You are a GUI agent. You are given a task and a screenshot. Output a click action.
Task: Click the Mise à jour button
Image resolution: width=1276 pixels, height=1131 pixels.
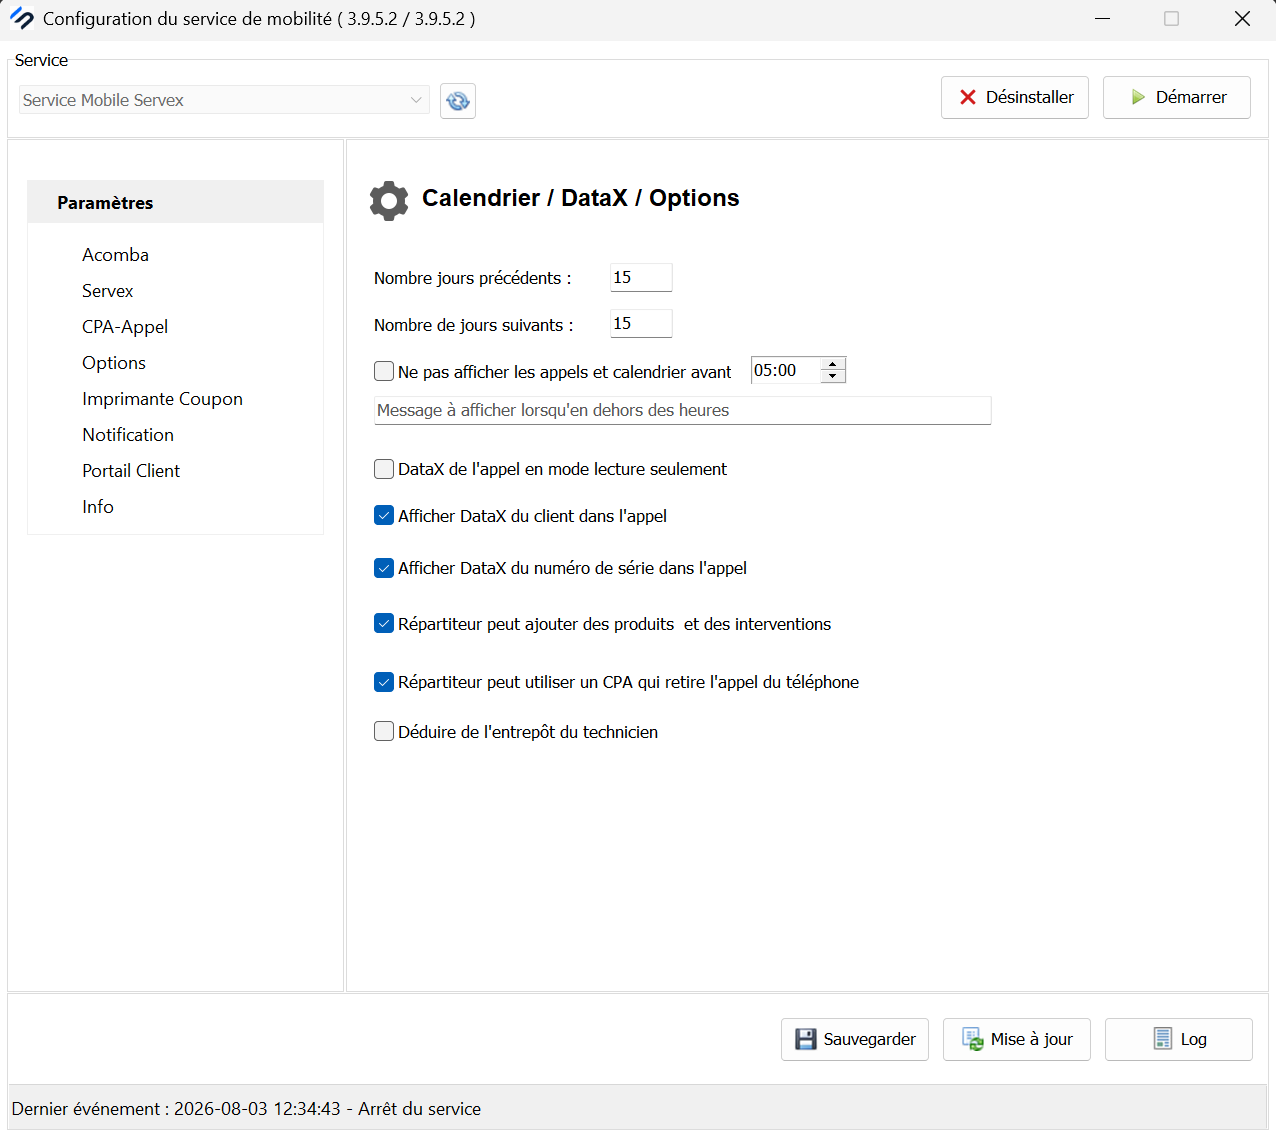(x=1016, y=1039)
